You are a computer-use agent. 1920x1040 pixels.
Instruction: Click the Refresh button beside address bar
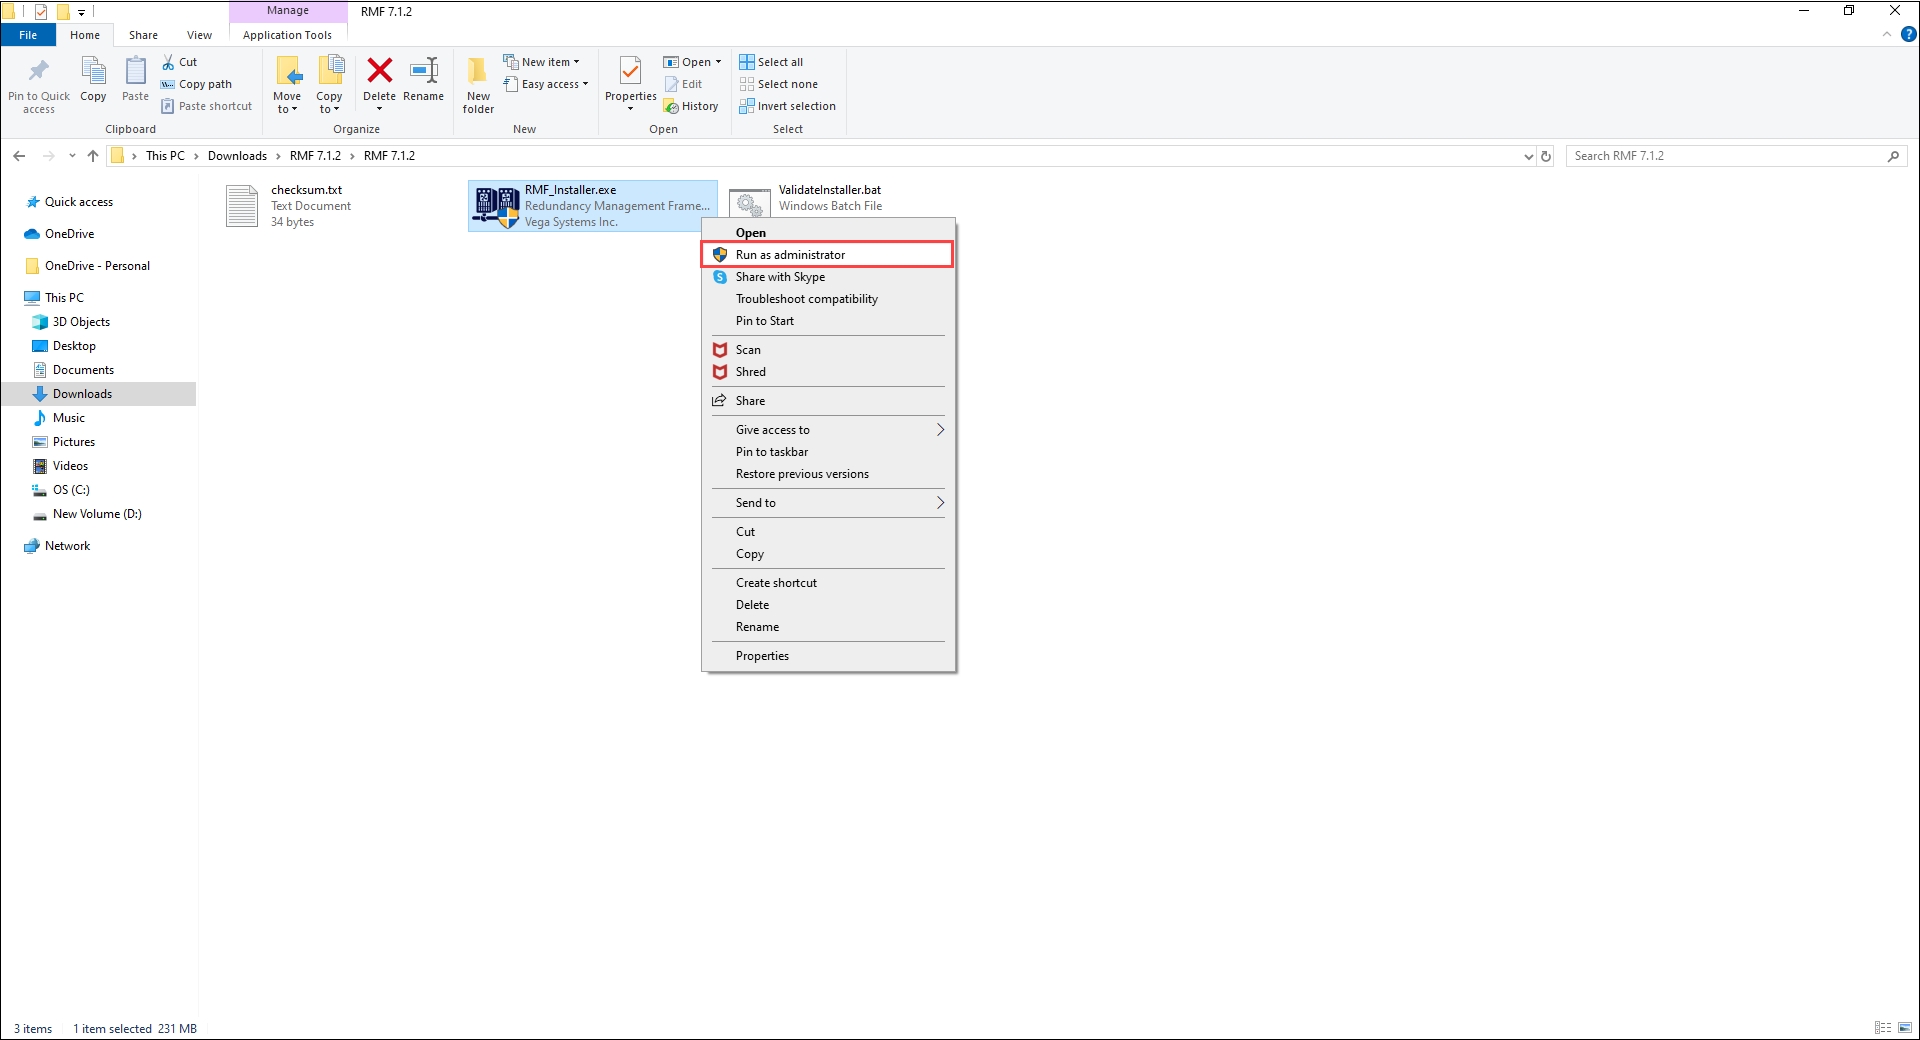tap(1546, 156)
